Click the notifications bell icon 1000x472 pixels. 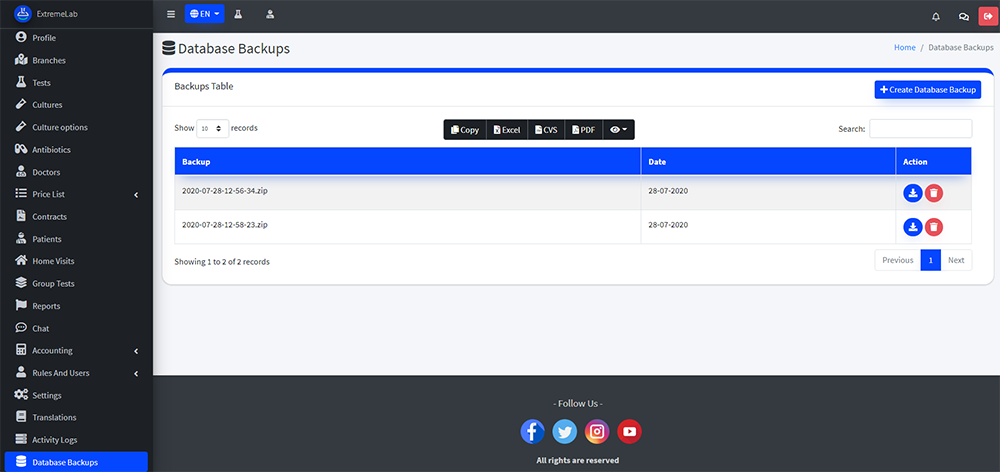tap(936, 16)
